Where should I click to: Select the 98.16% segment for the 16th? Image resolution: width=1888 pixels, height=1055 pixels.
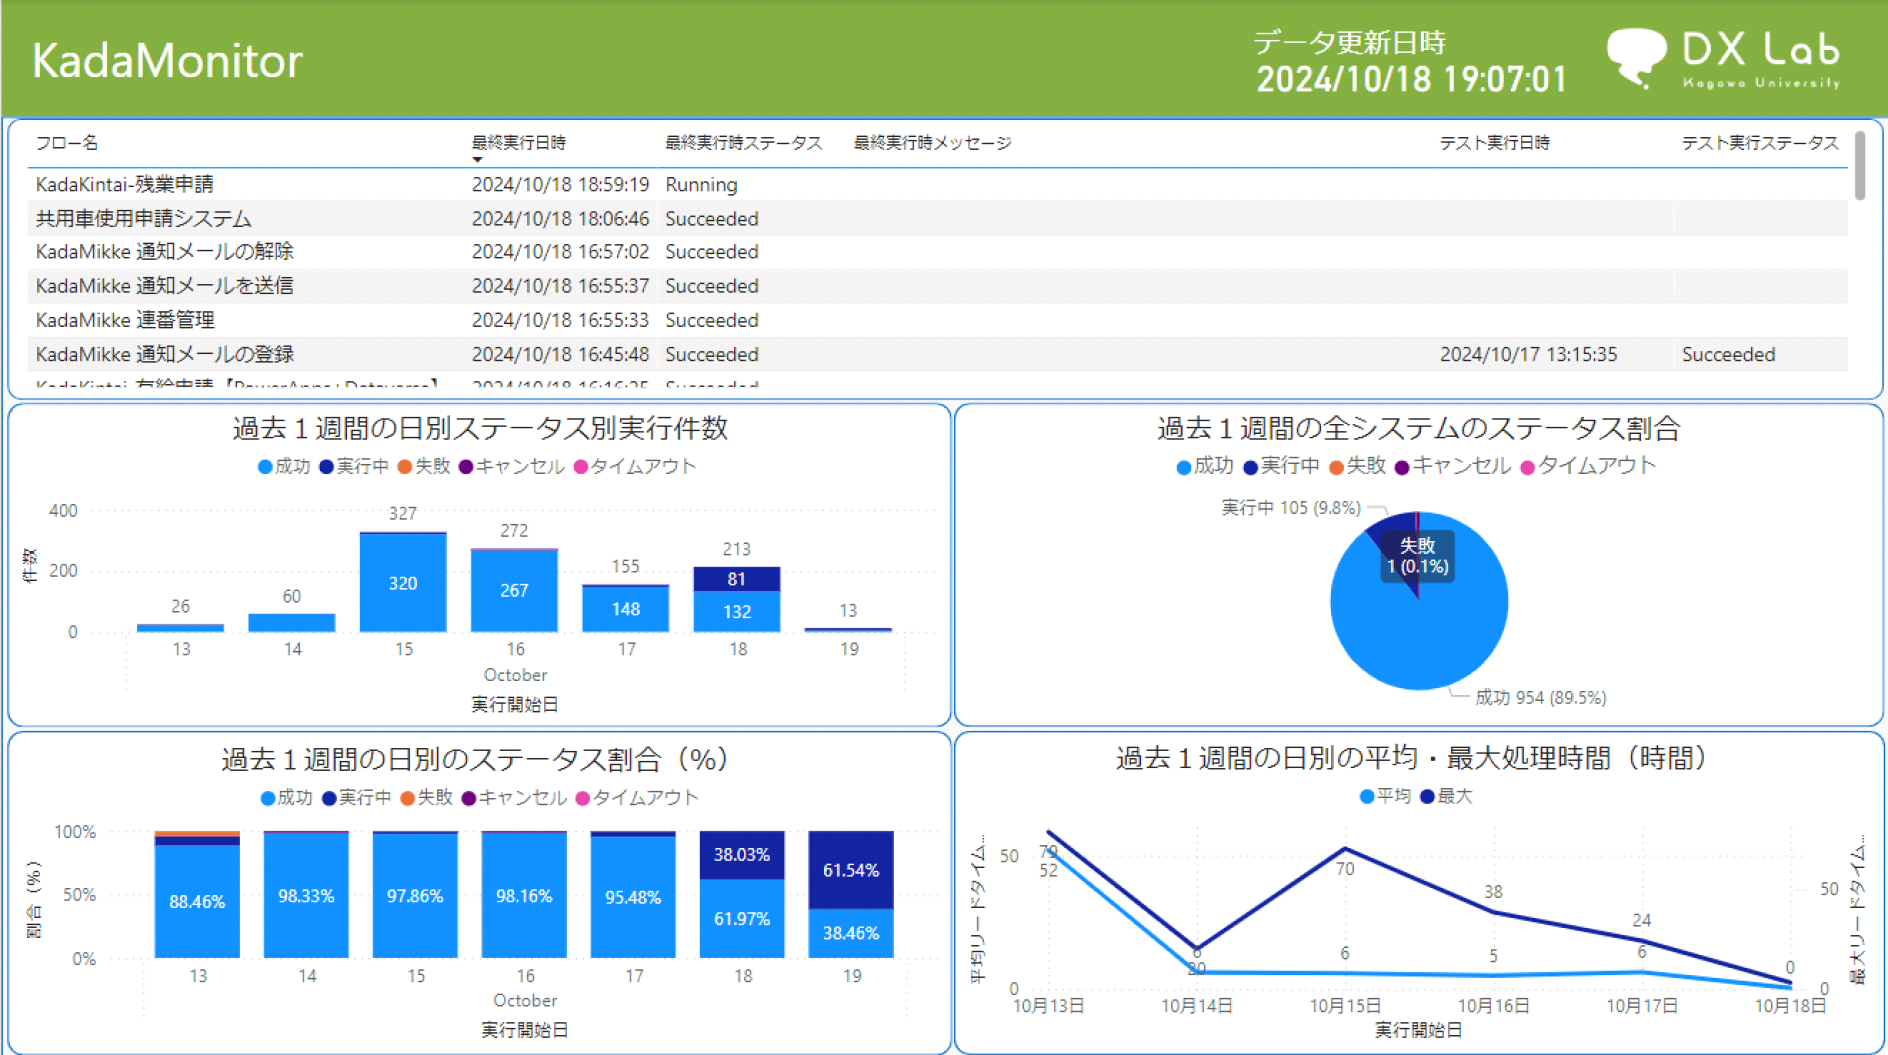(x=524, y=896)
